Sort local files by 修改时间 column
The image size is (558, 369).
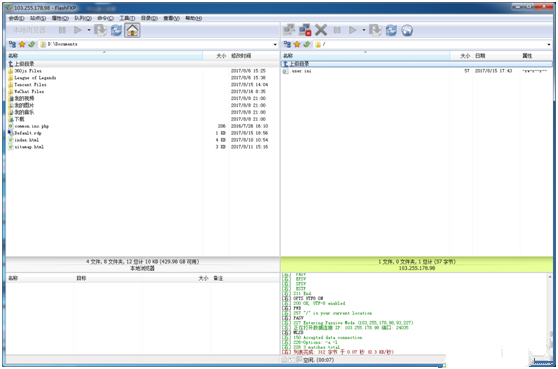tap(254, 56)
